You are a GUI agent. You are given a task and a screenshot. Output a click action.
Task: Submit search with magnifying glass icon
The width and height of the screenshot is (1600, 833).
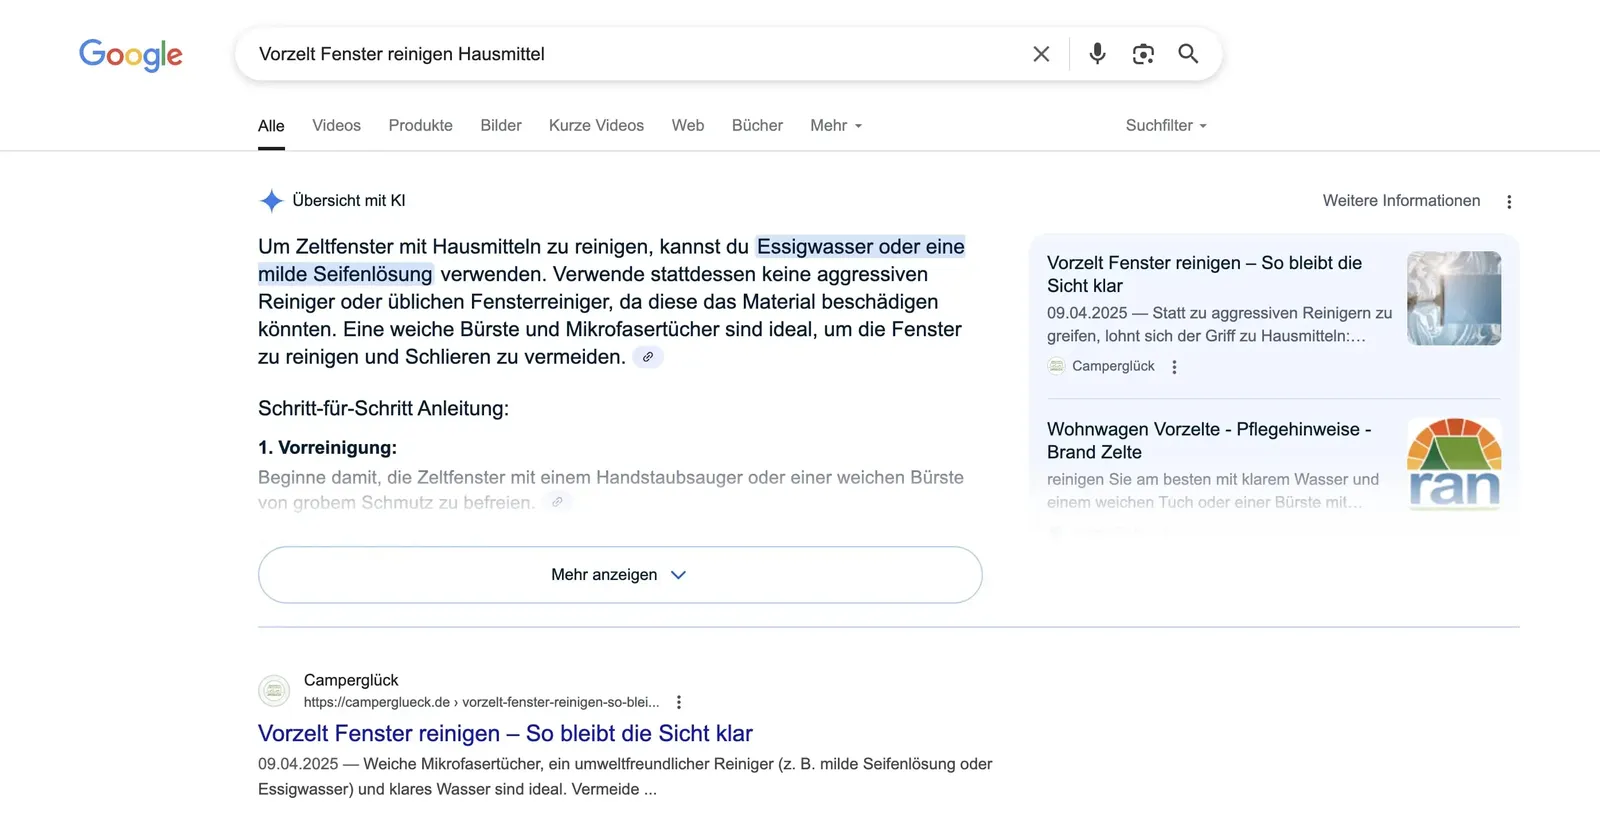[1188, 54]
